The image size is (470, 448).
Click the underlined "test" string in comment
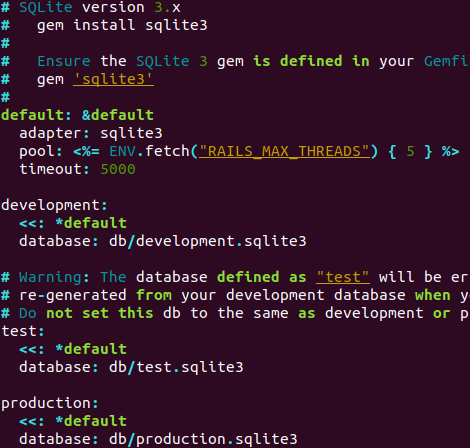coord(343,277)
